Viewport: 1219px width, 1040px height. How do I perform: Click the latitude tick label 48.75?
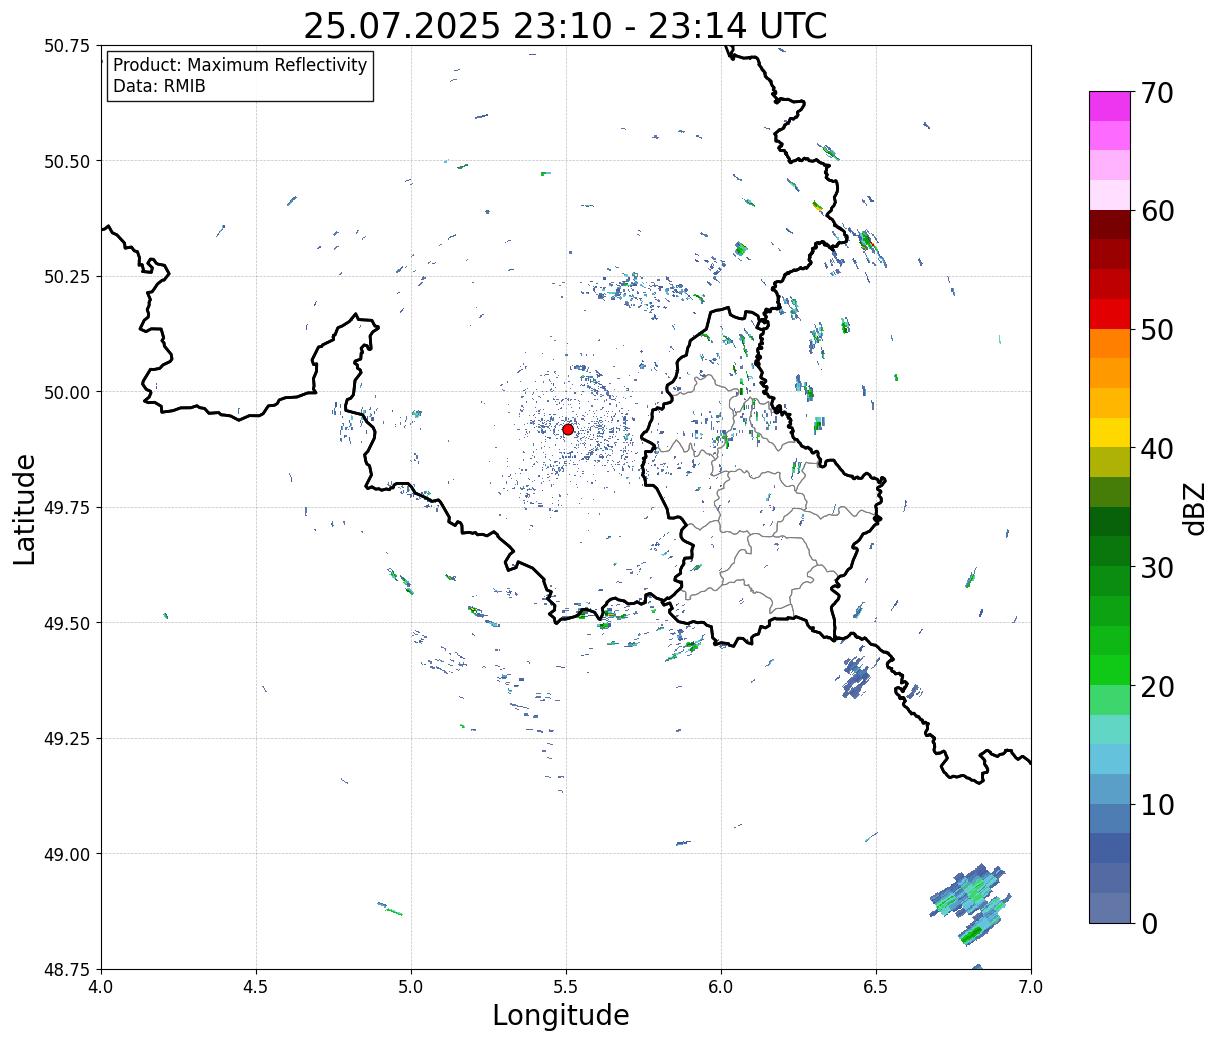[x=67, y=969]
